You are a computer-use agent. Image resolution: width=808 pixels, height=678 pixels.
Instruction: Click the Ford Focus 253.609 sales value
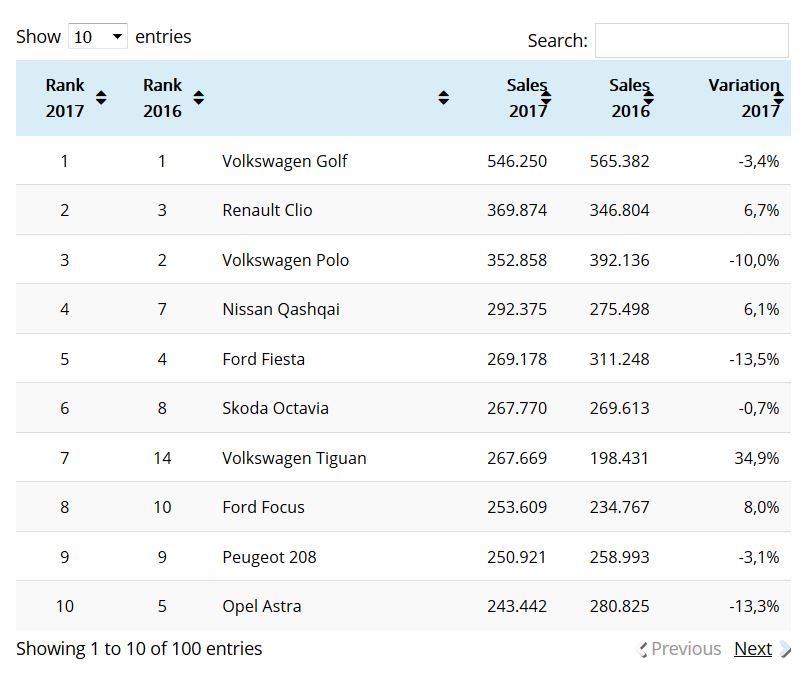click(516, 507)
